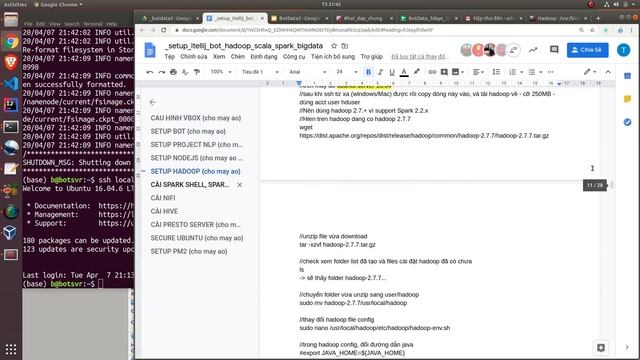This screenshot has height=360, width=640.
Task: Click the line spacing icon
Action: [496, 72]
